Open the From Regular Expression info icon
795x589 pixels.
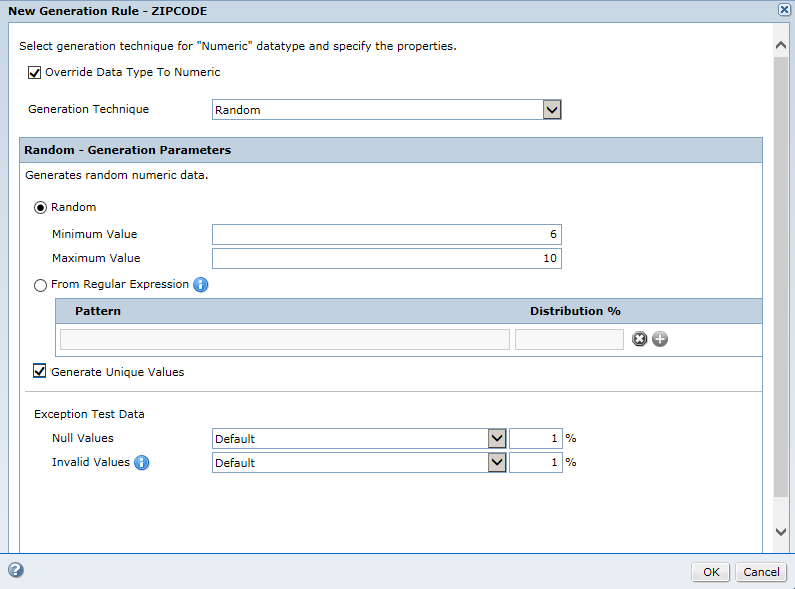tap(201, 285)
